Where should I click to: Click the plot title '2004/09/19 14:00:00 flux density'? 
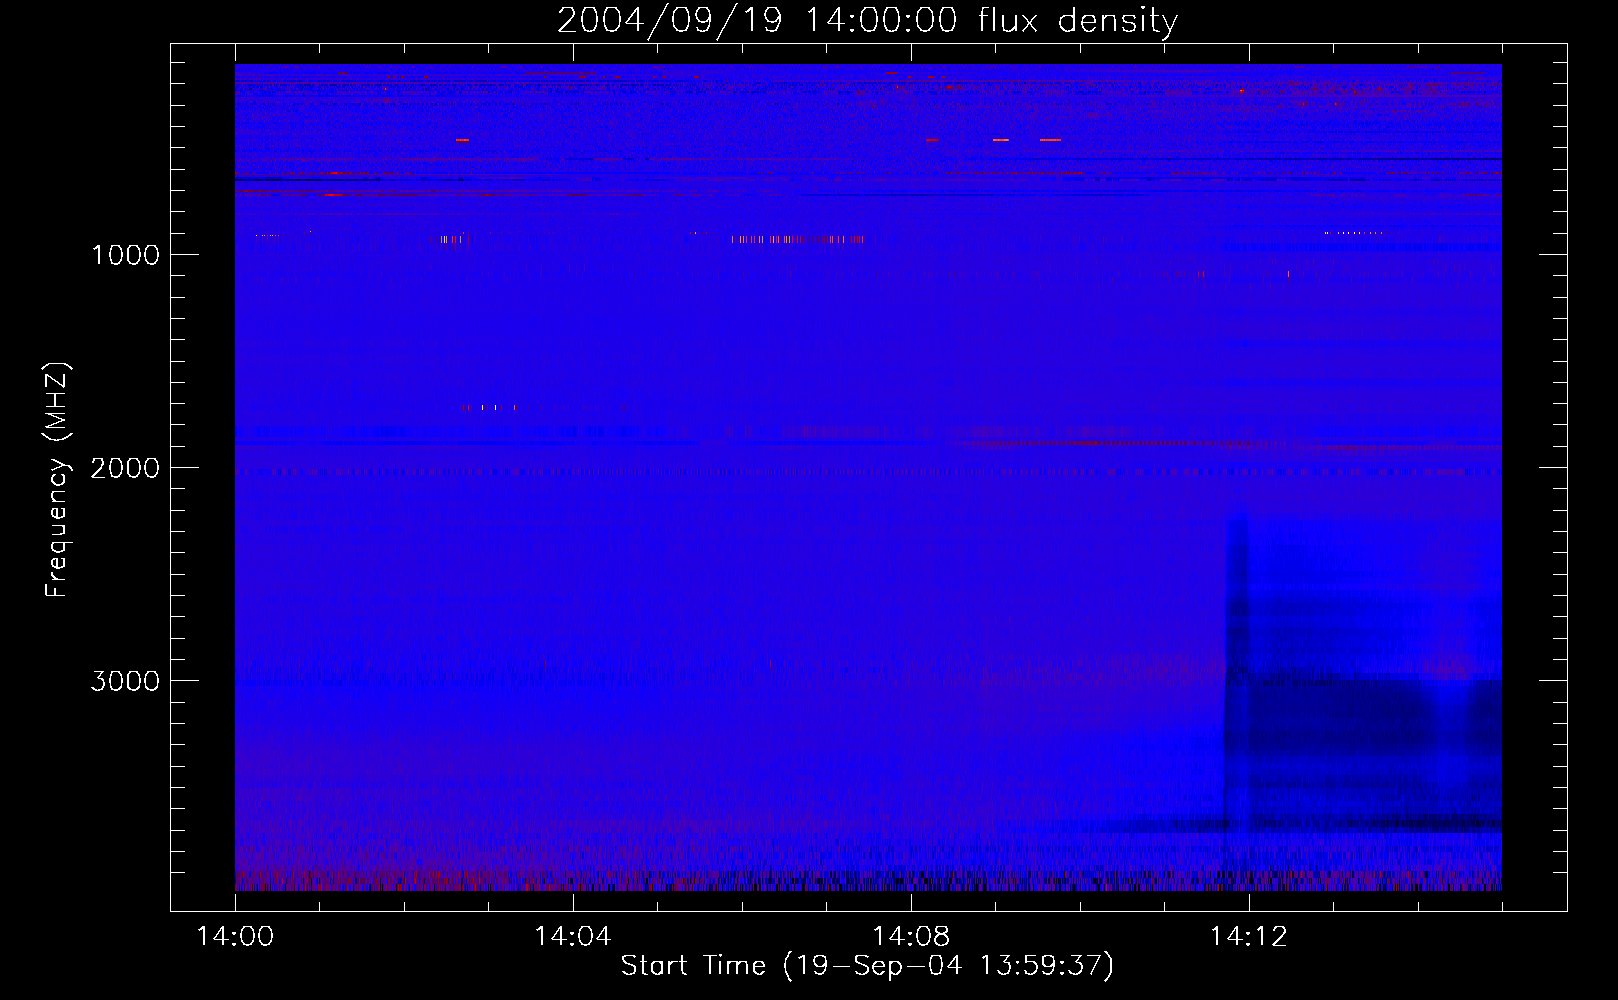point(867,21)
